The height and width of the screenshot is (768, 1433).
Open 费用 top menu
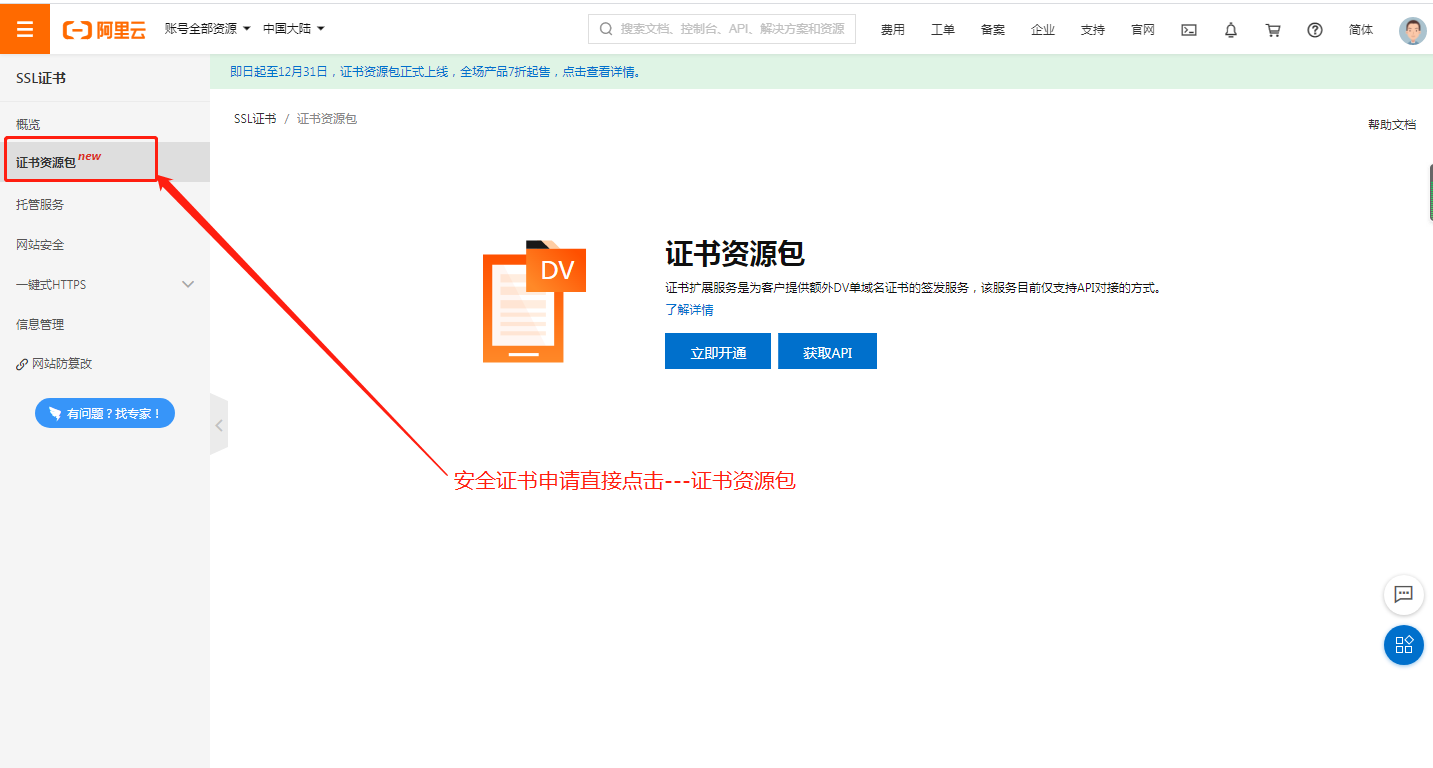click(893, 30)
